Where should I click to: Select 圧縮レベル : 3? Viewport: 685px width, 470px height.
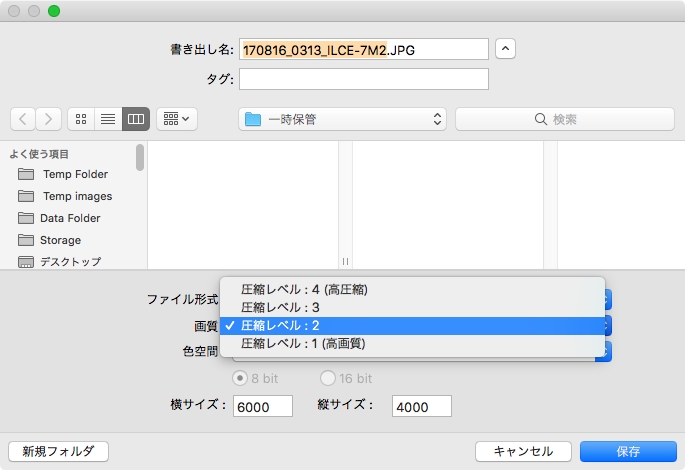click(412, 308)
